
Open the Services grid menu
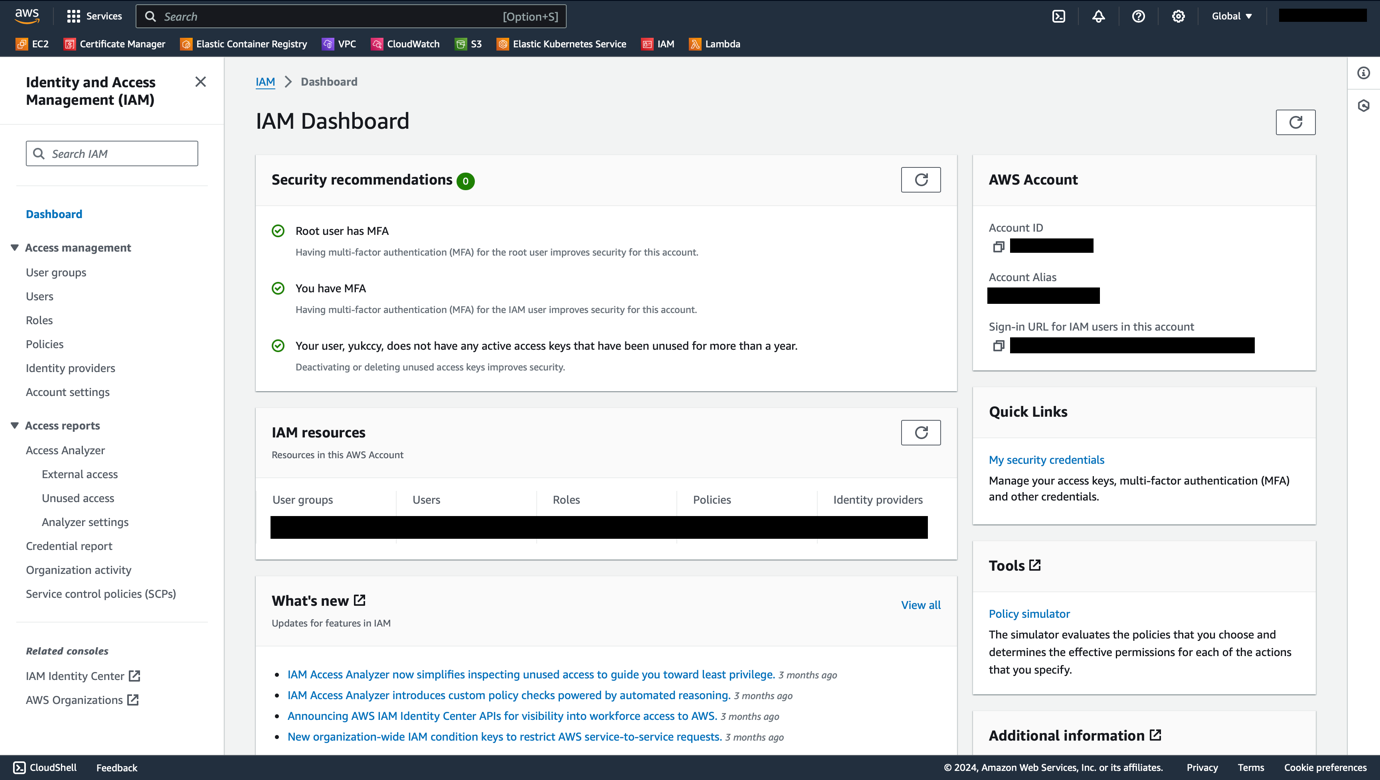click(x=94, y=16)
